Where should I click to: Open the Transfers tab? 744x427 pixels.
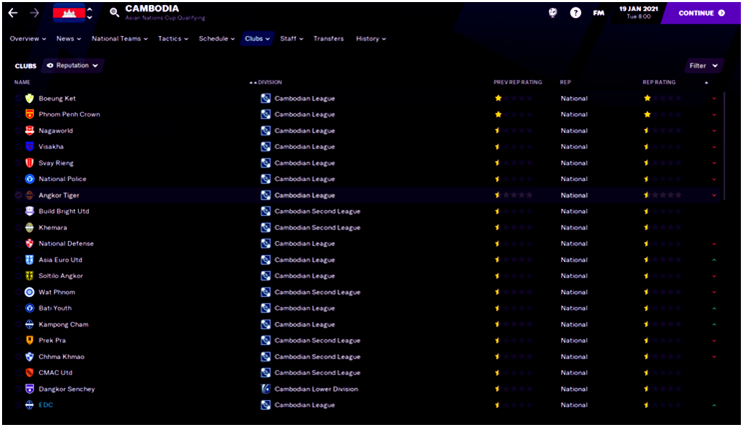tap(328, 38)
